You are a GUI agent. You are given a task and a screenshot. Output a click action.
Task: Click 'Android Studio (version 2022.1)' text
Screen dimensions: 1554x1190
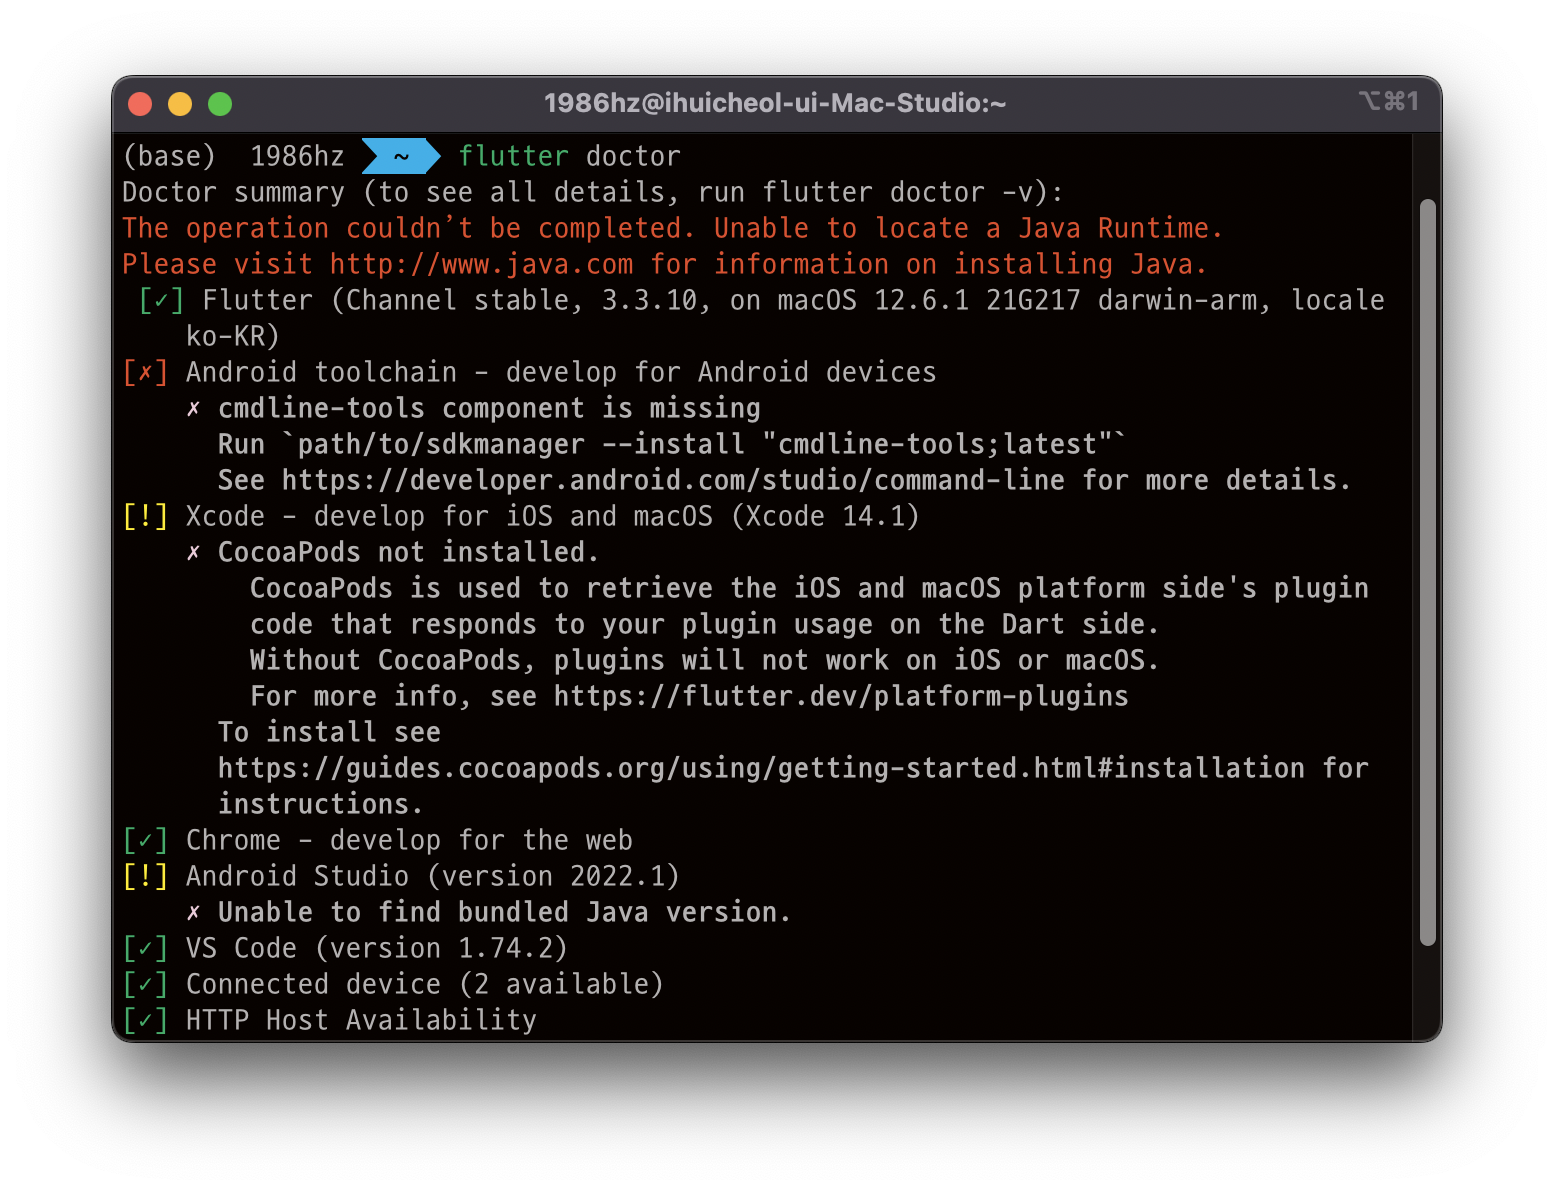(x=433, y=876)
